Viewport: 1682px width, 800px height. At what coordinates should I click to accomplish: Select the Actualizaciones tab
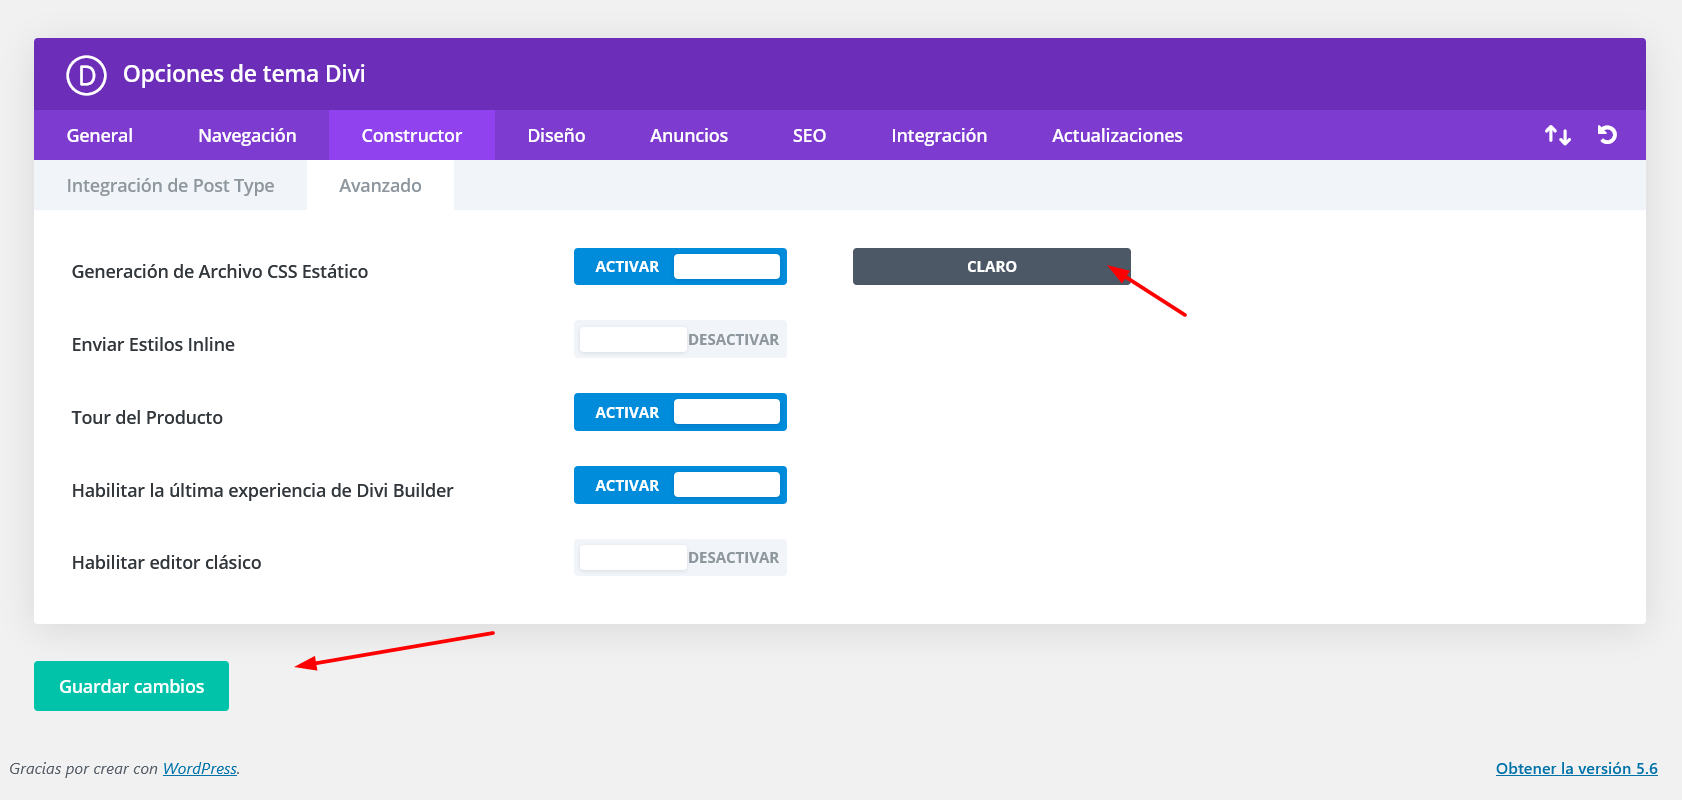coord(1117,135)
